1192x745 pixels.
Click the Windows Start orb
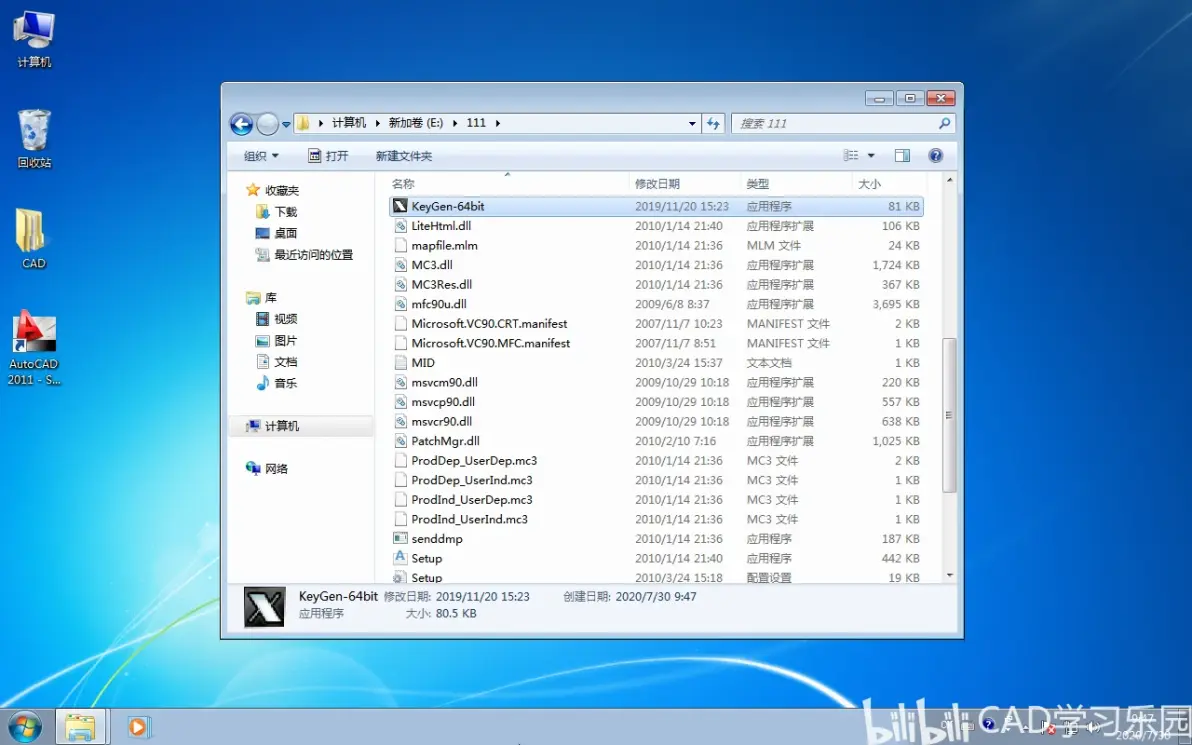[x=24, y=727]
